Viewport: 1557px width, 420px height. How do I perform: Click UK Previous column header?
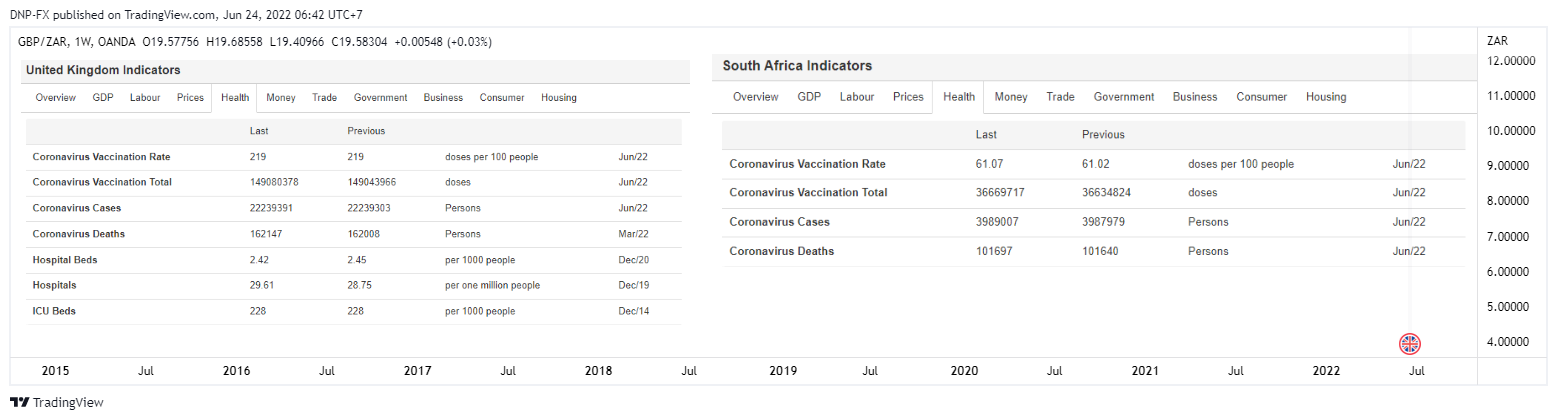coord(366,131)
